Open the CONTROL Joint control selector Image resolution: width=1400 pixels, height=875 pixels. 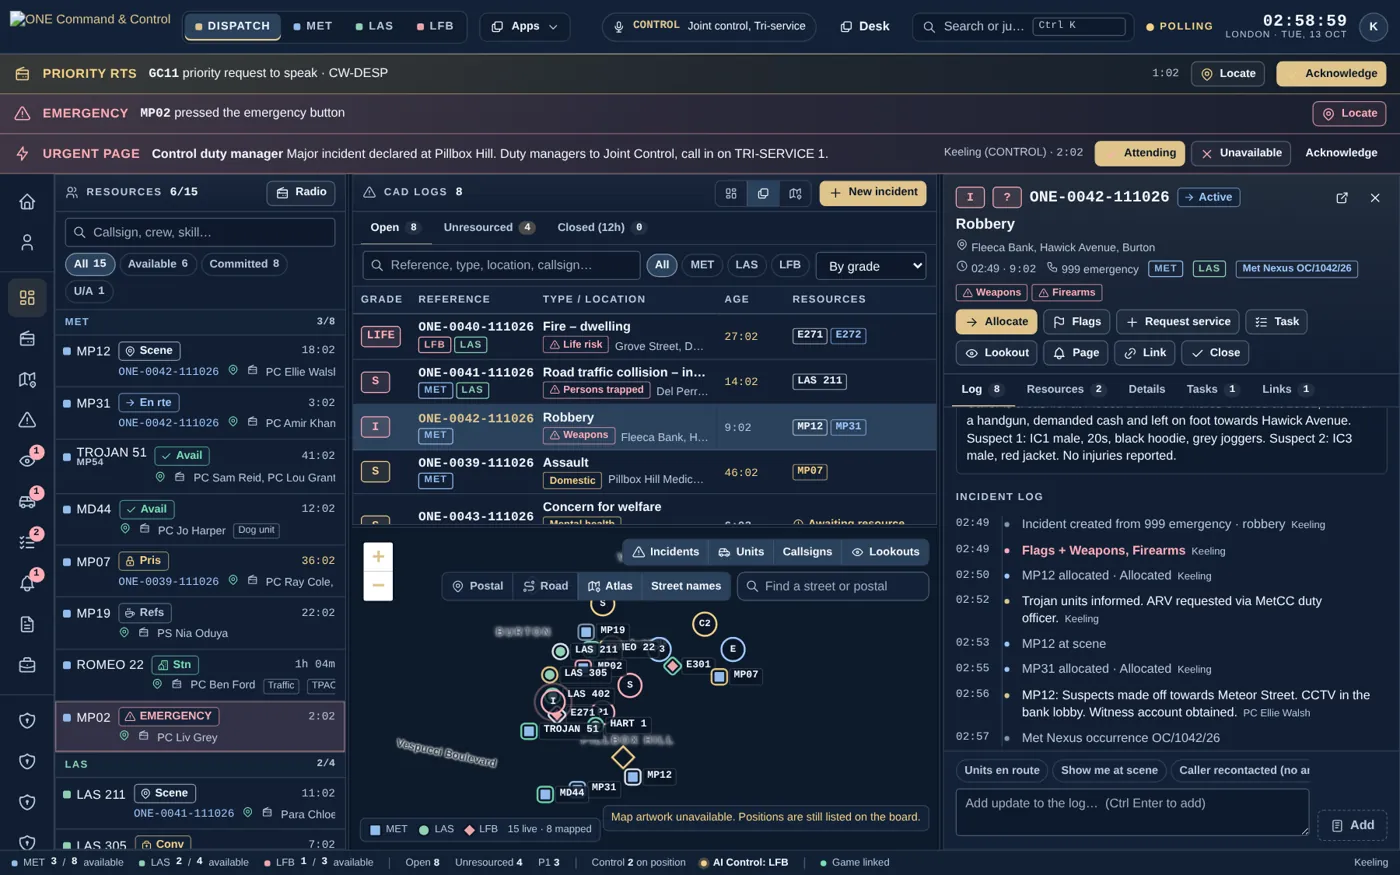(709, 27)
